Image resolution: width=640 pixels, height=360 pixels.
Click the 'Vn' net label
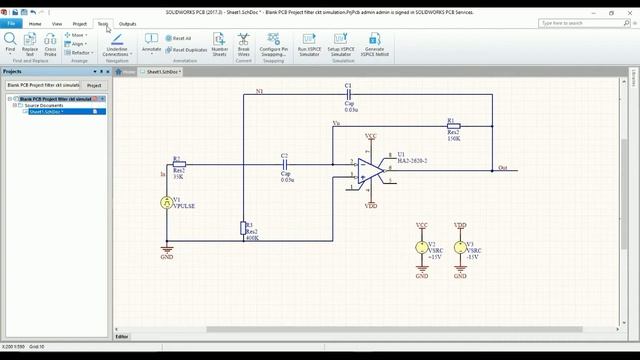point(336,123)
